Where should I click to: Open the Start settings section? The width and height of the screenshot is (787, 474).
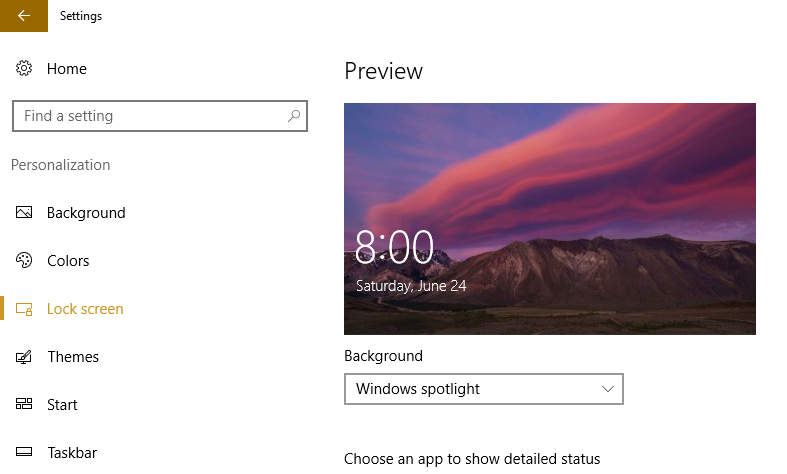62,405
